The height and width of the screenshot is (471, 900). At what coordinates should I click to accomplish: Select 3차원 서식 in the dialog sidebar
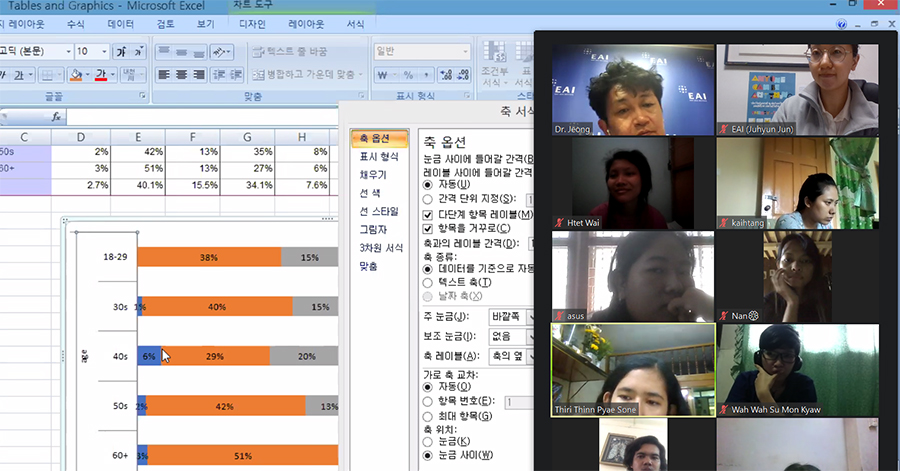pos(381,248)
